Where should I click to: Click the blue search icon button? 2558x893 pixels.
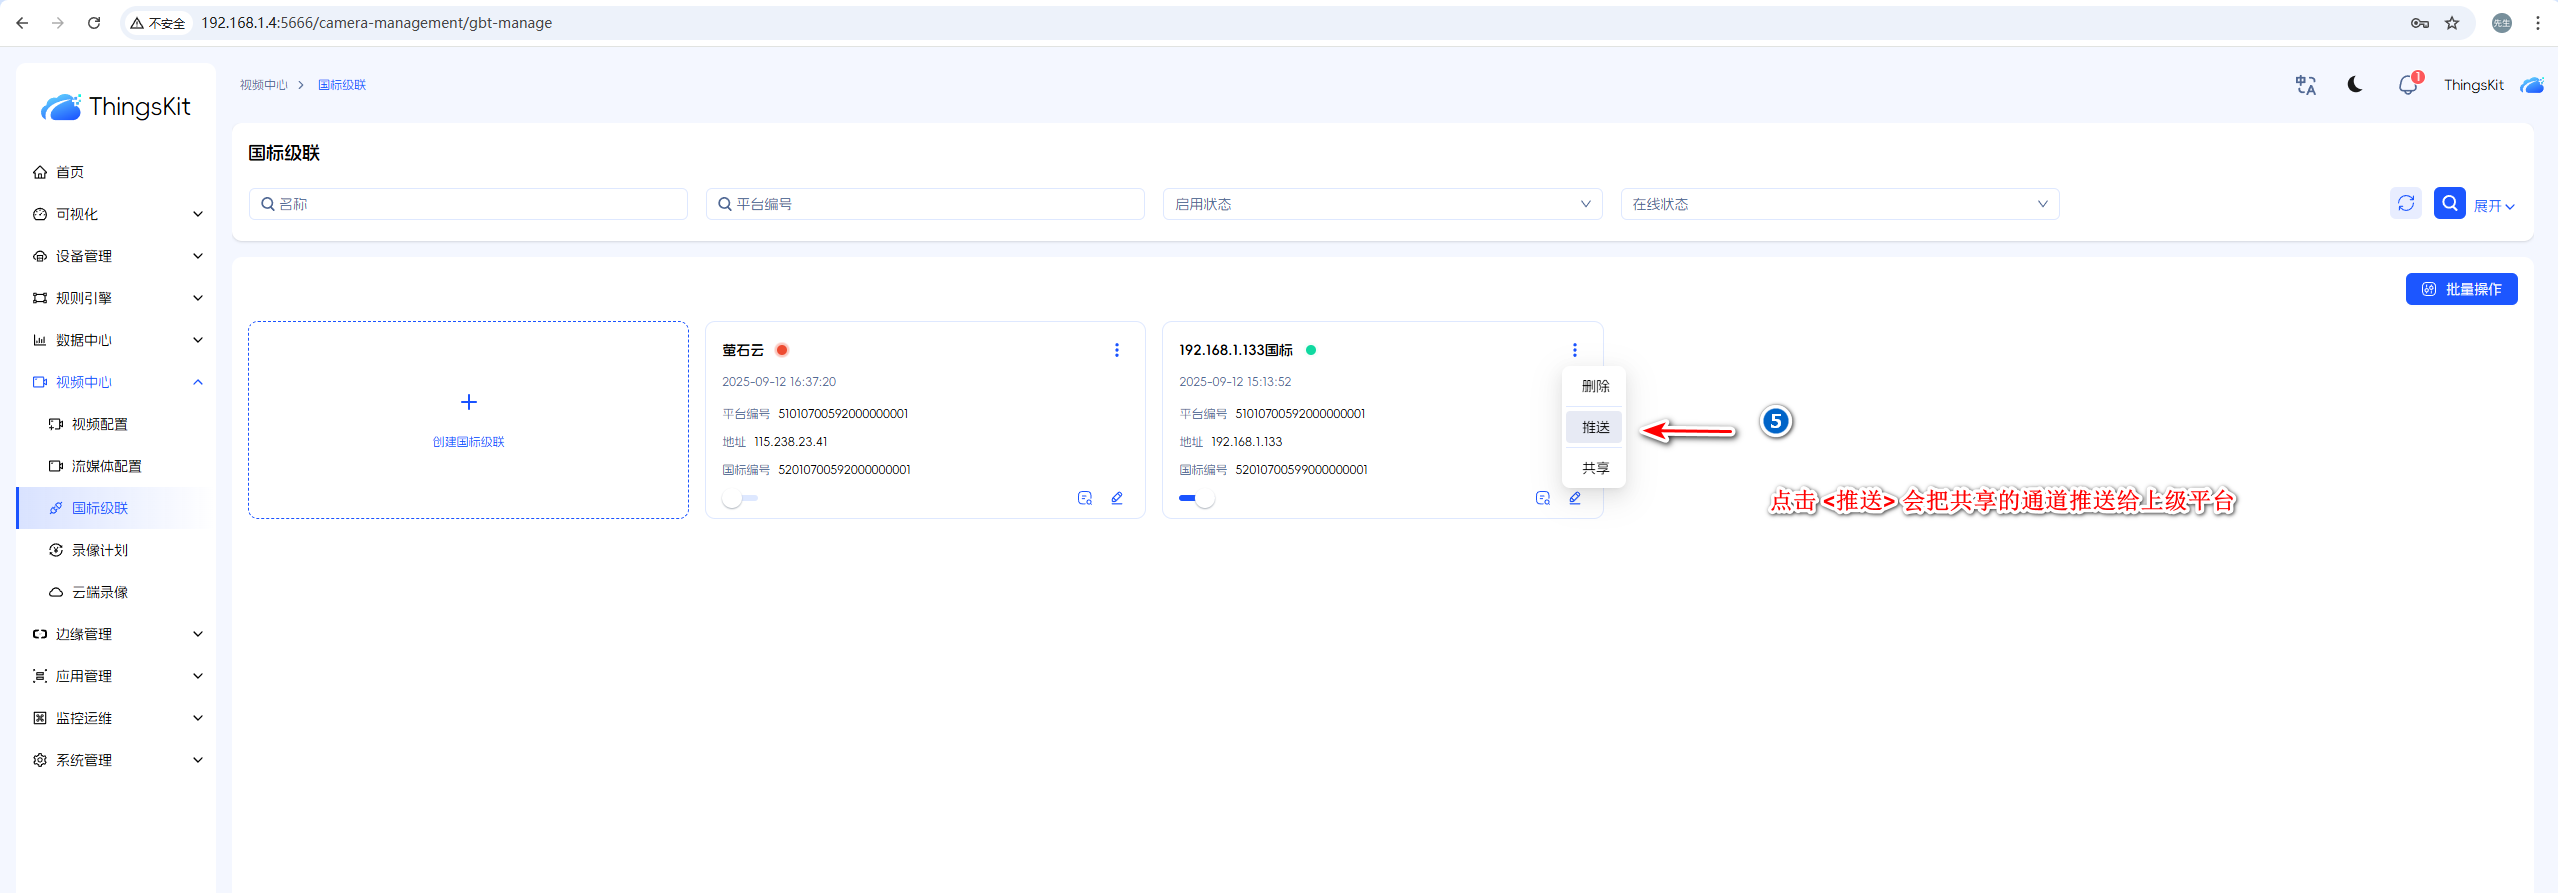[2449, 204]
